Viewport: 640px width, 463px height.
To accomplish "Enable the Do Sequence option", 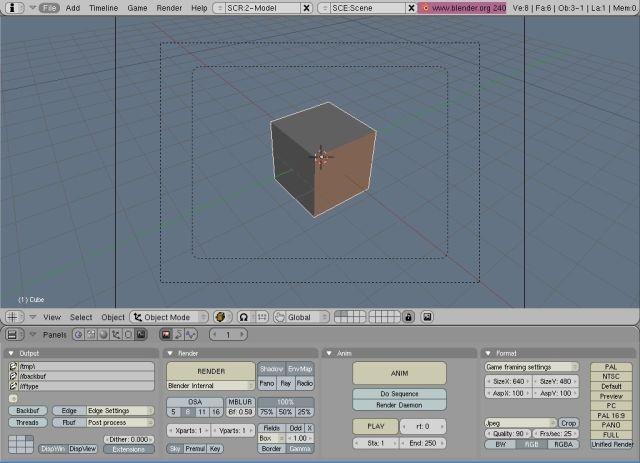I will [x=399, y=394].
